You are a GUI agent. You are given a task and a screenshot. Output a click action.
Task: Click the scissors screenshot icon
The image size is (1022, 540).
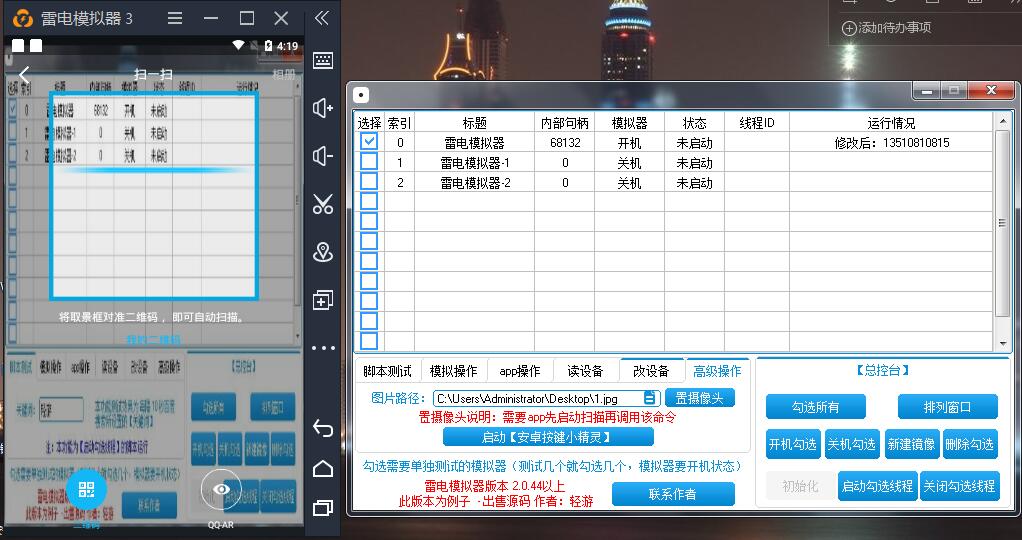coord(323,203)
